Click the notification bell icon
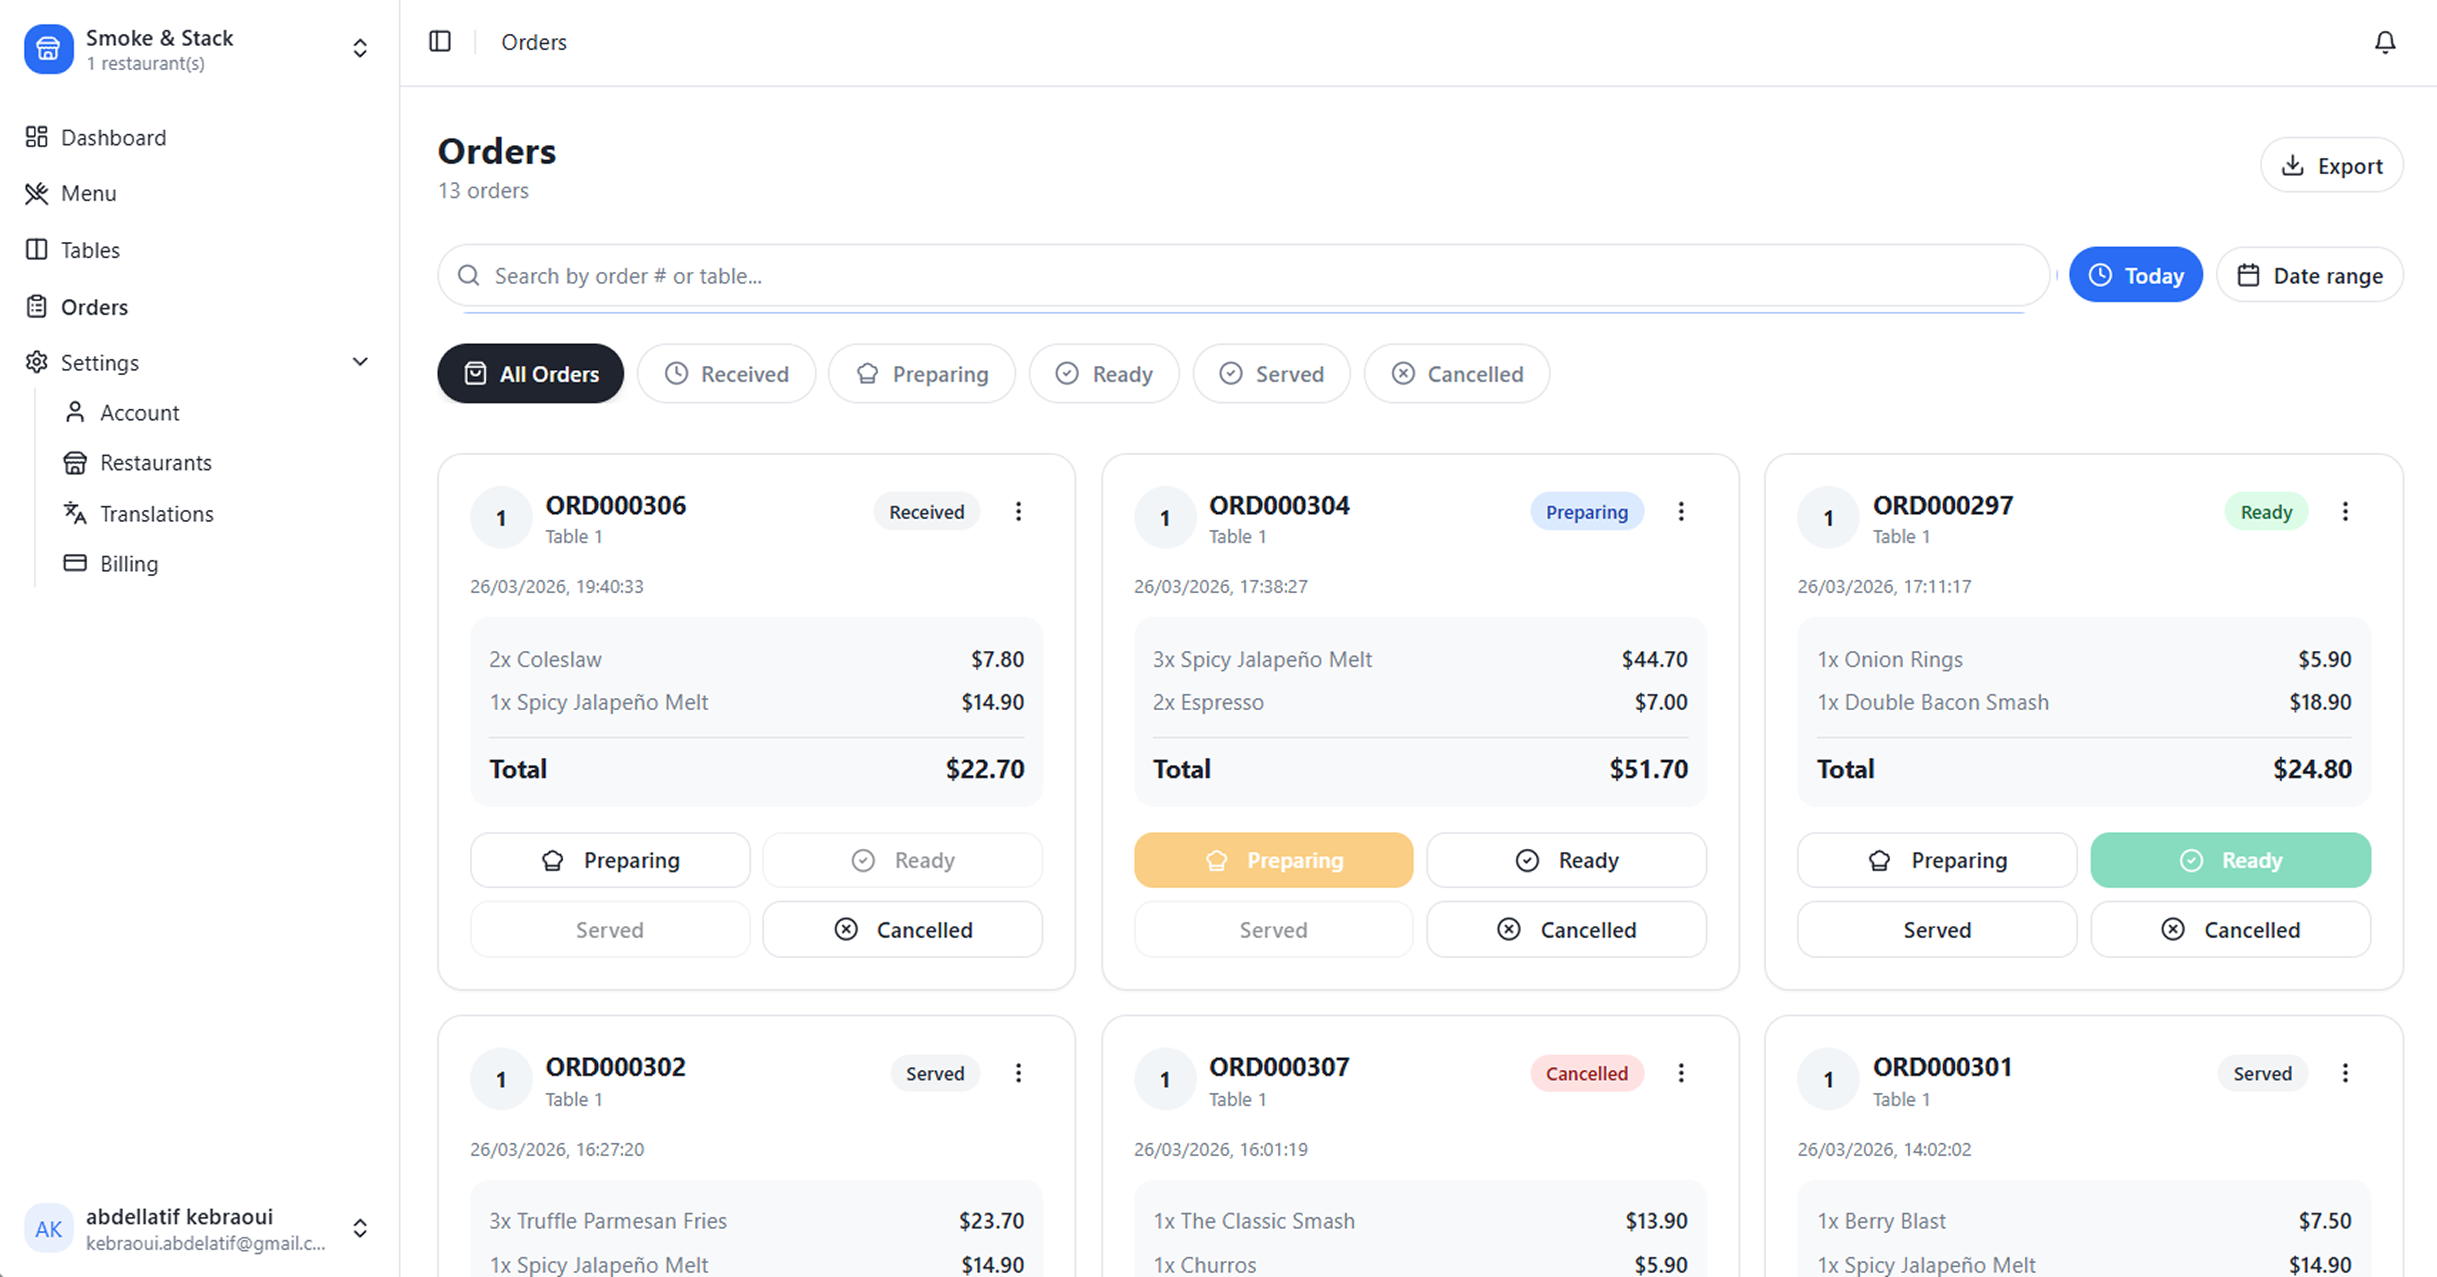This screenshot has height=1277, width=2437. [x=2385, y=42]
